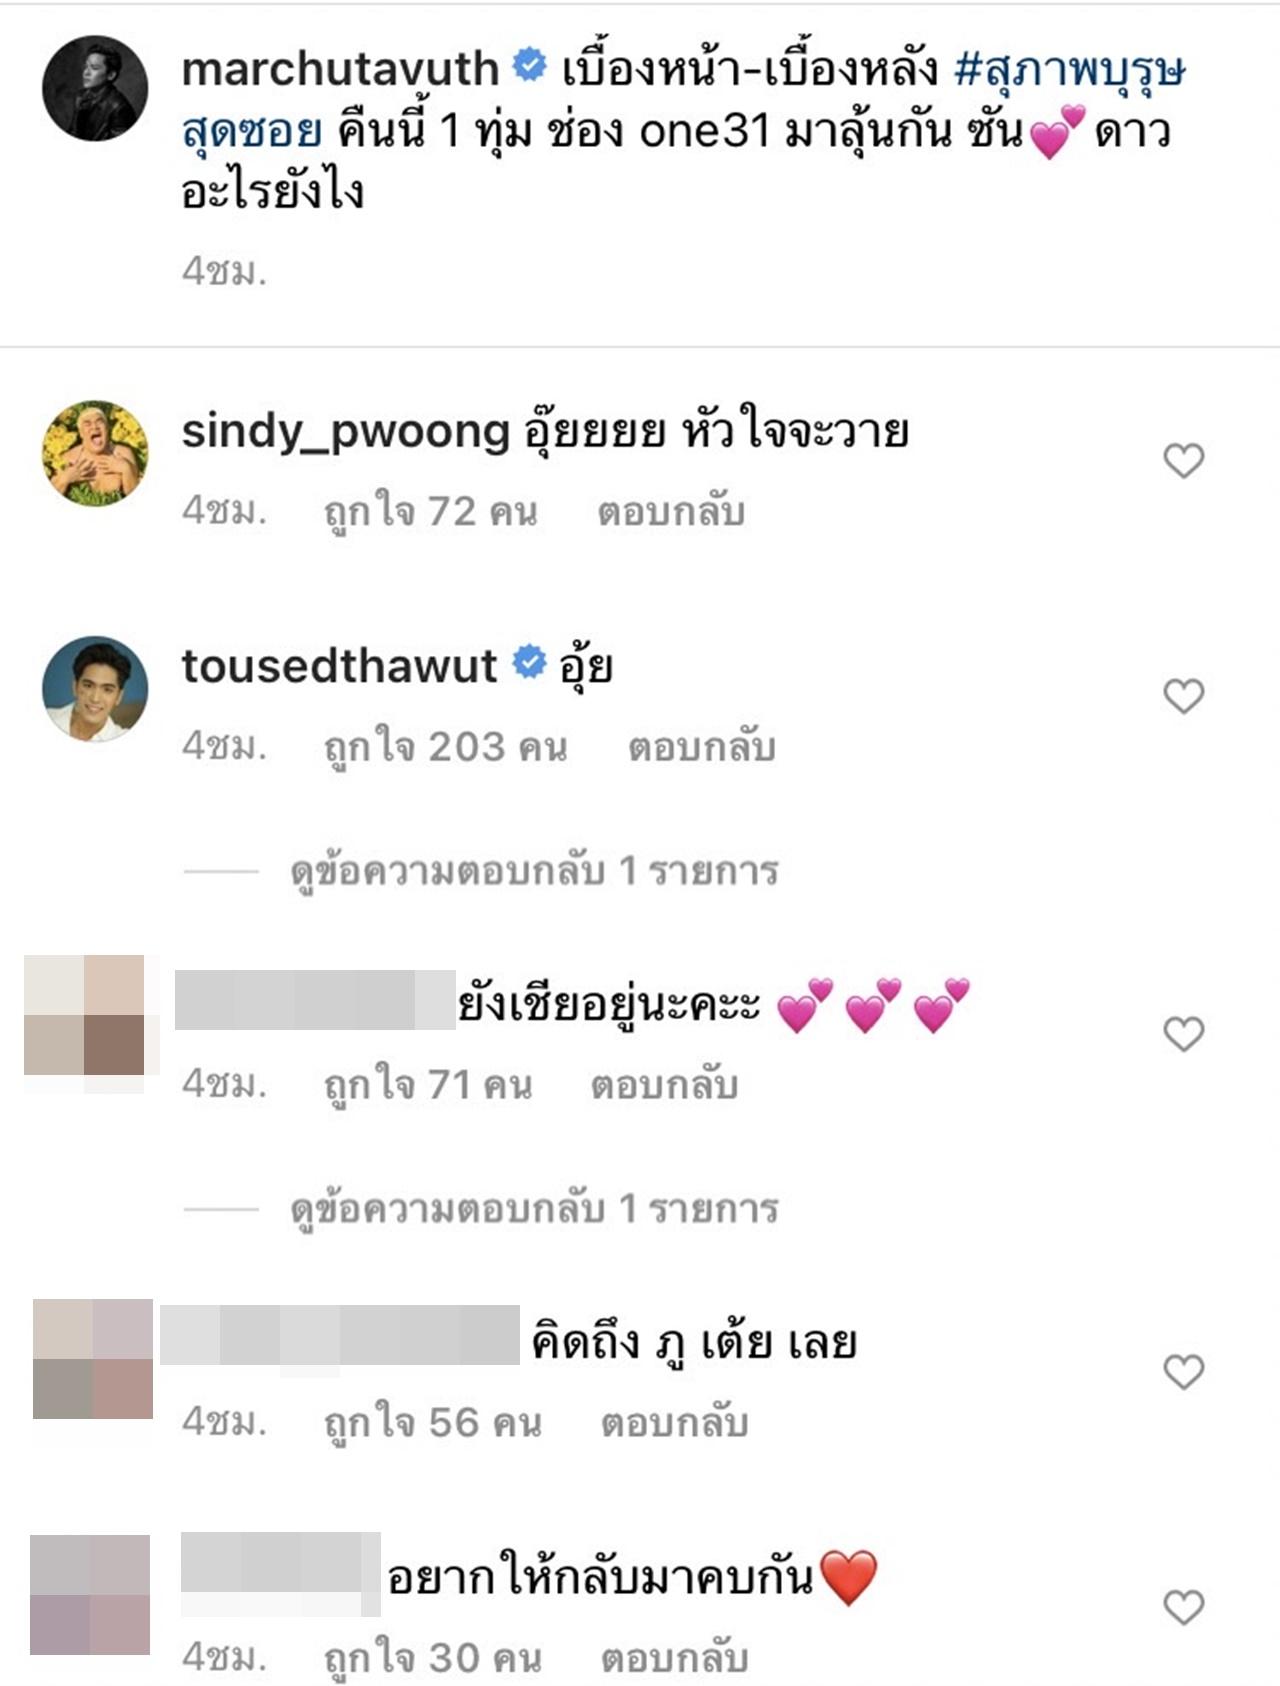Open hashtag #สุภาพบุรุษสุดซอย
This screenshot has width=1280, height=1686.
pos(683,100)
